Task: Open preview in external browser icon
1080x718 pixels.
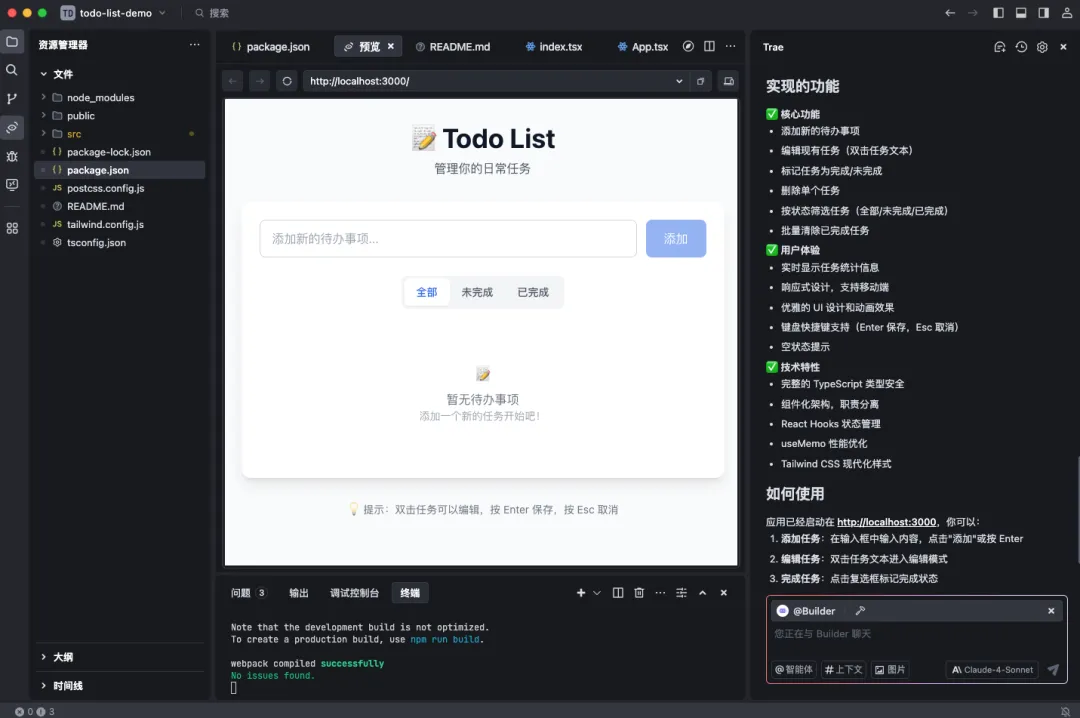Action: (700, 81)
